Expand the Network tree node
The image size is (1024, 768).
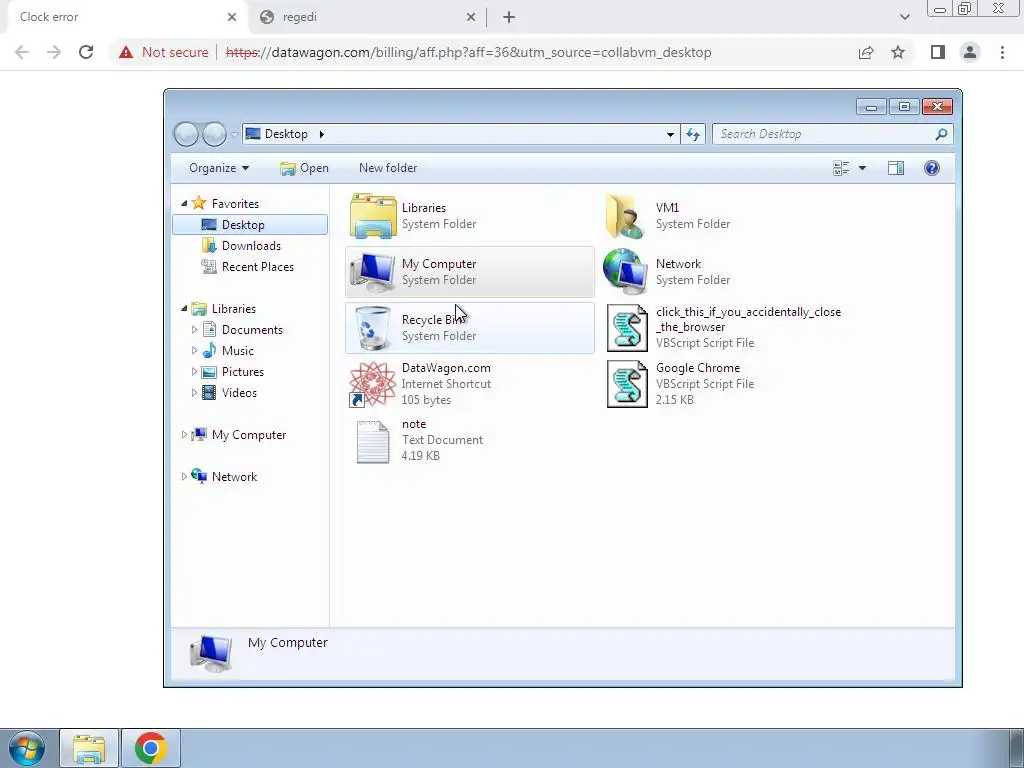pos(184,477)
